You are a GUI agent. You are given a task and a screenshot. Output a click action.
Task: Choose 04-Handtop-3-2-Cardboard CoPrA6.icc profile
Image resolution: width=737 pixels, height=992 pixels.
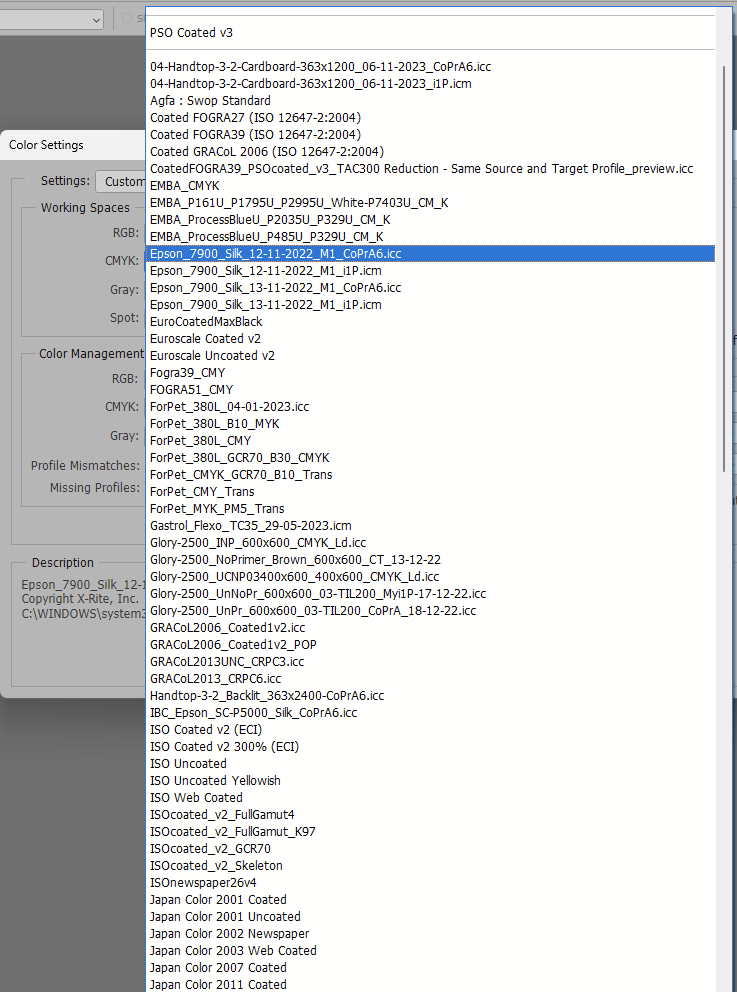pos(430,66)
